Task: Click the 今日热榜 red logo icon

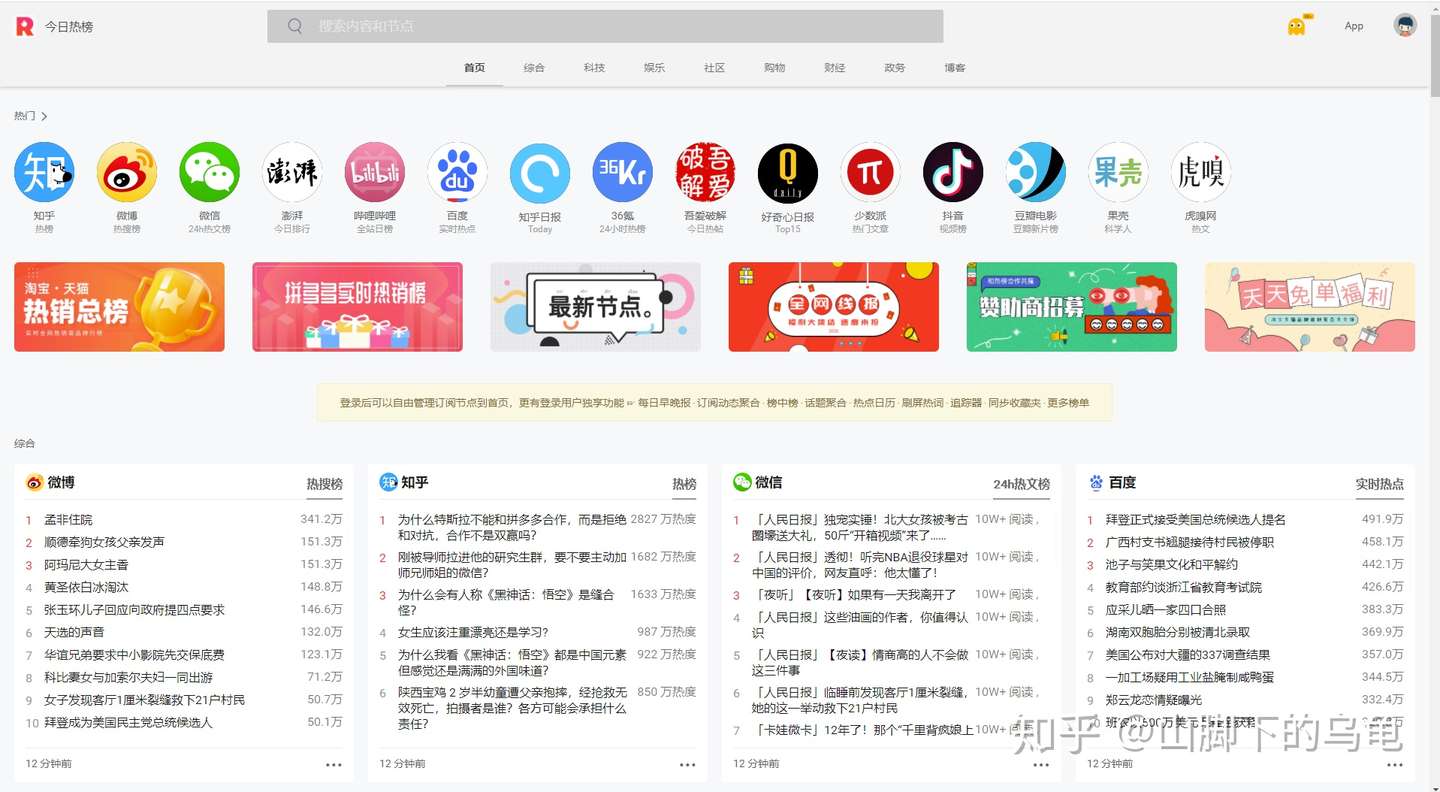Action: tap(24, 27)
